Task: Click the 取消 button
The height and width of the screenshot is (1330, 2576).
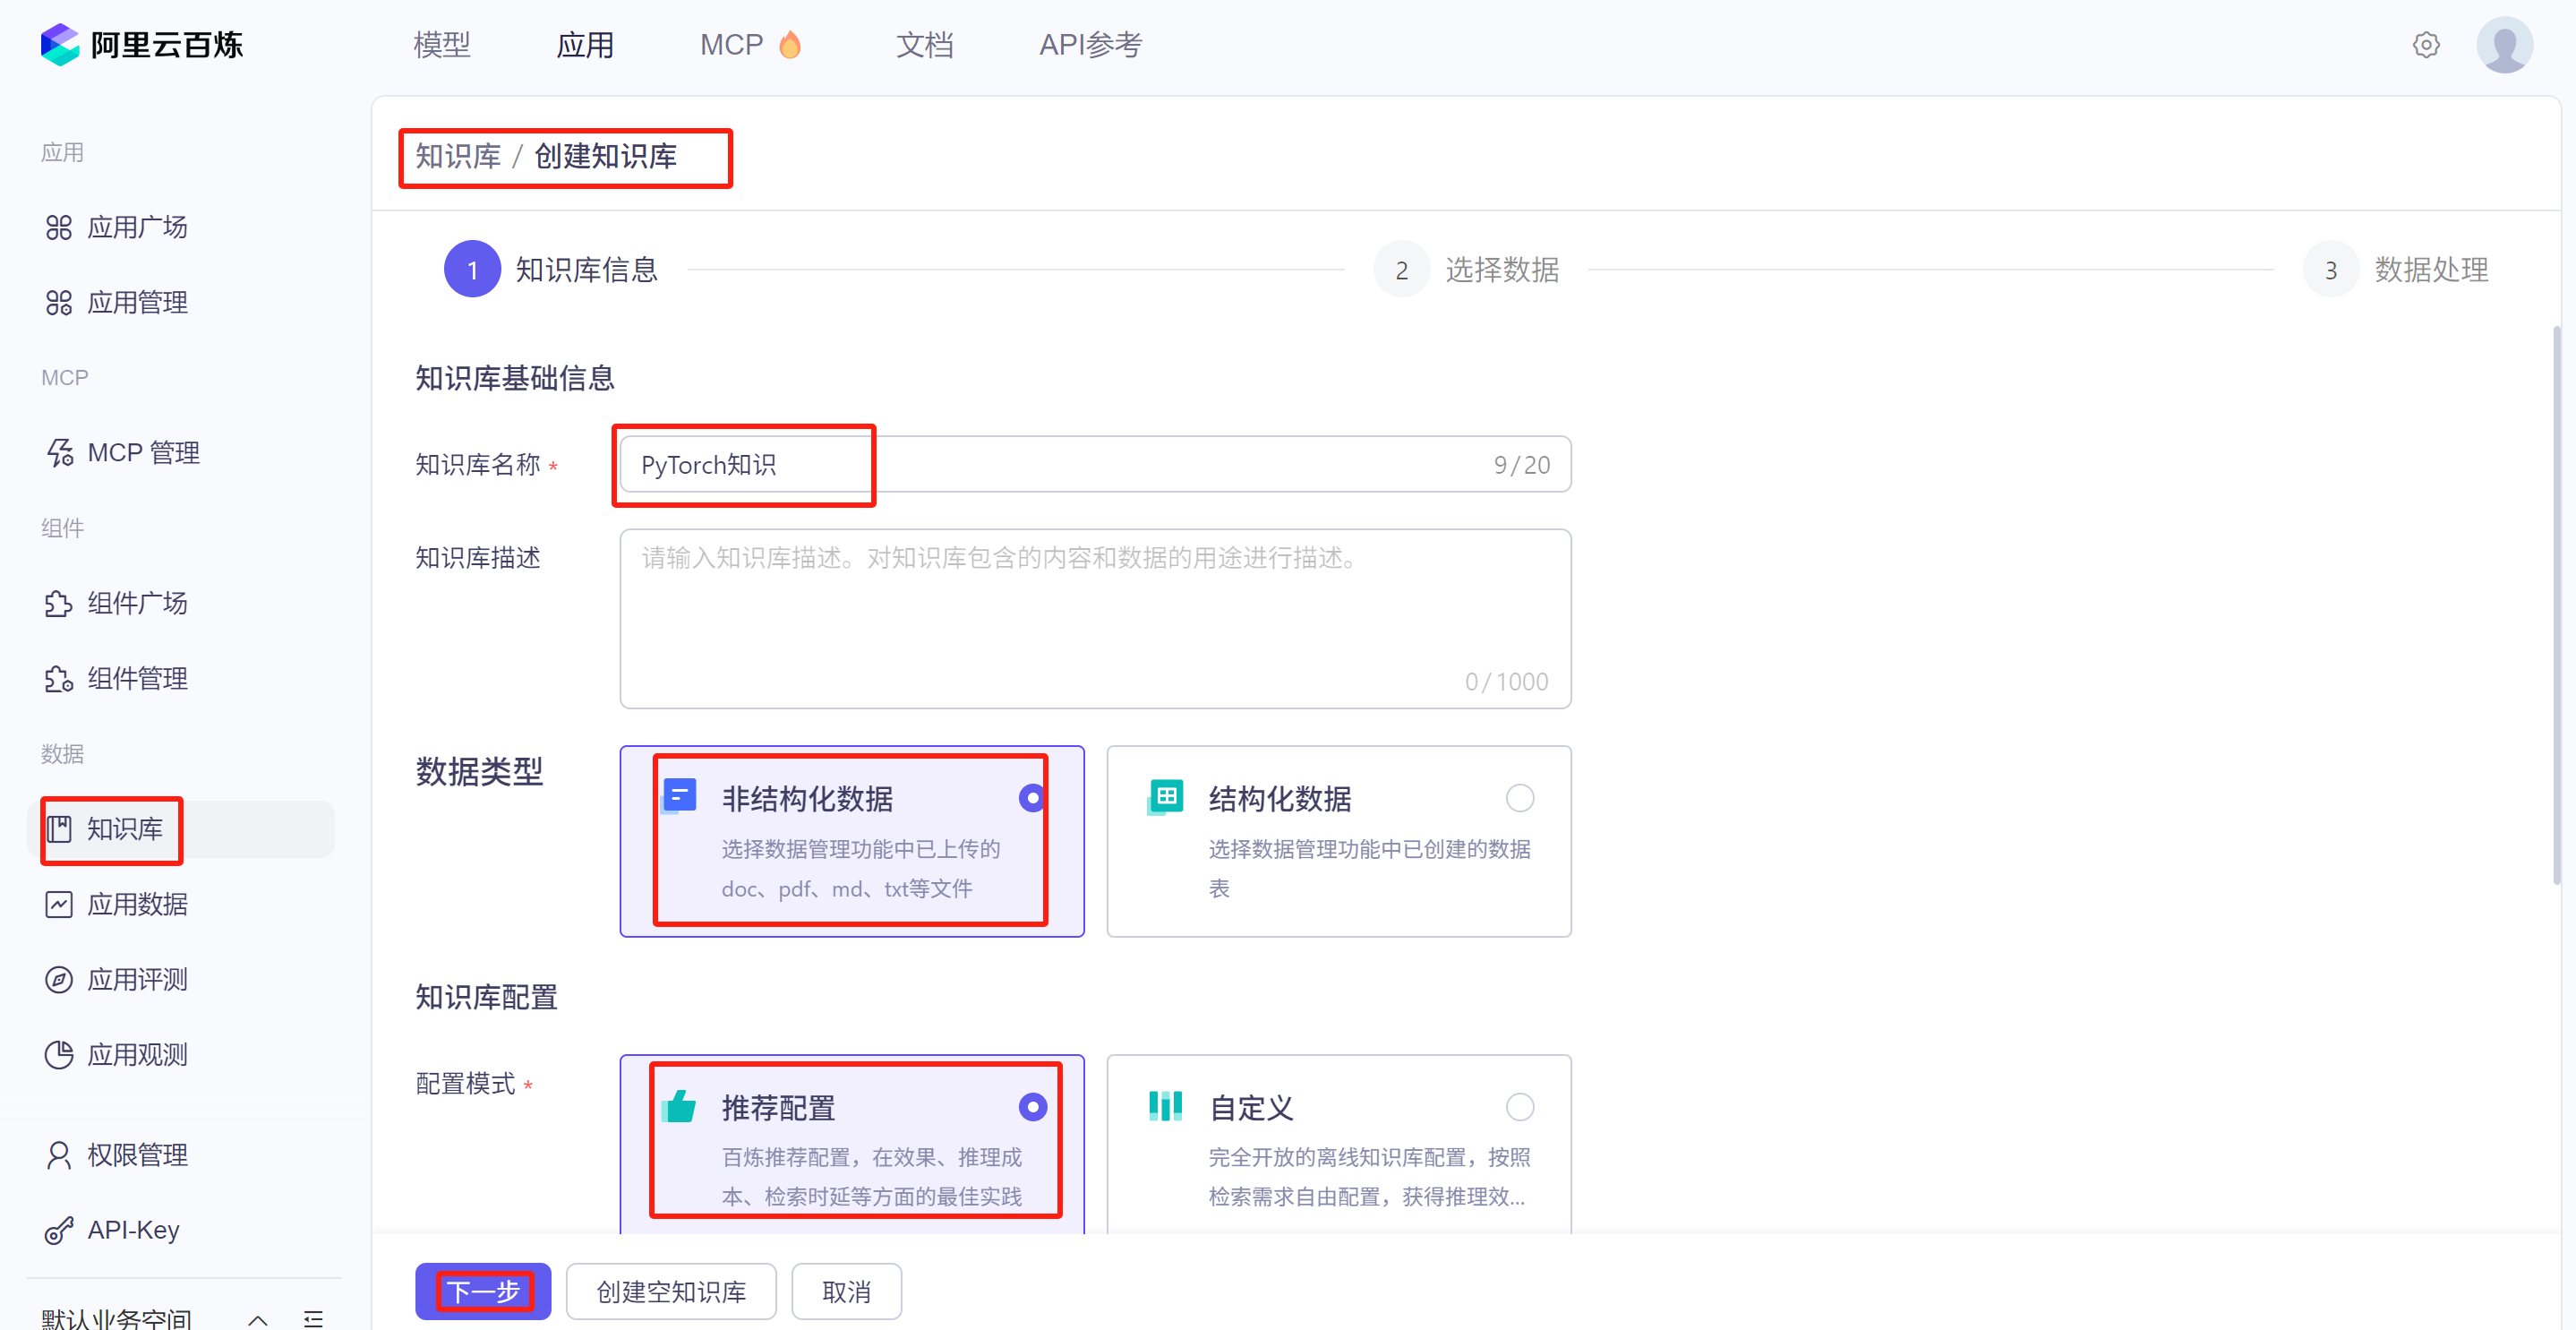Action: coord(846,1291)
